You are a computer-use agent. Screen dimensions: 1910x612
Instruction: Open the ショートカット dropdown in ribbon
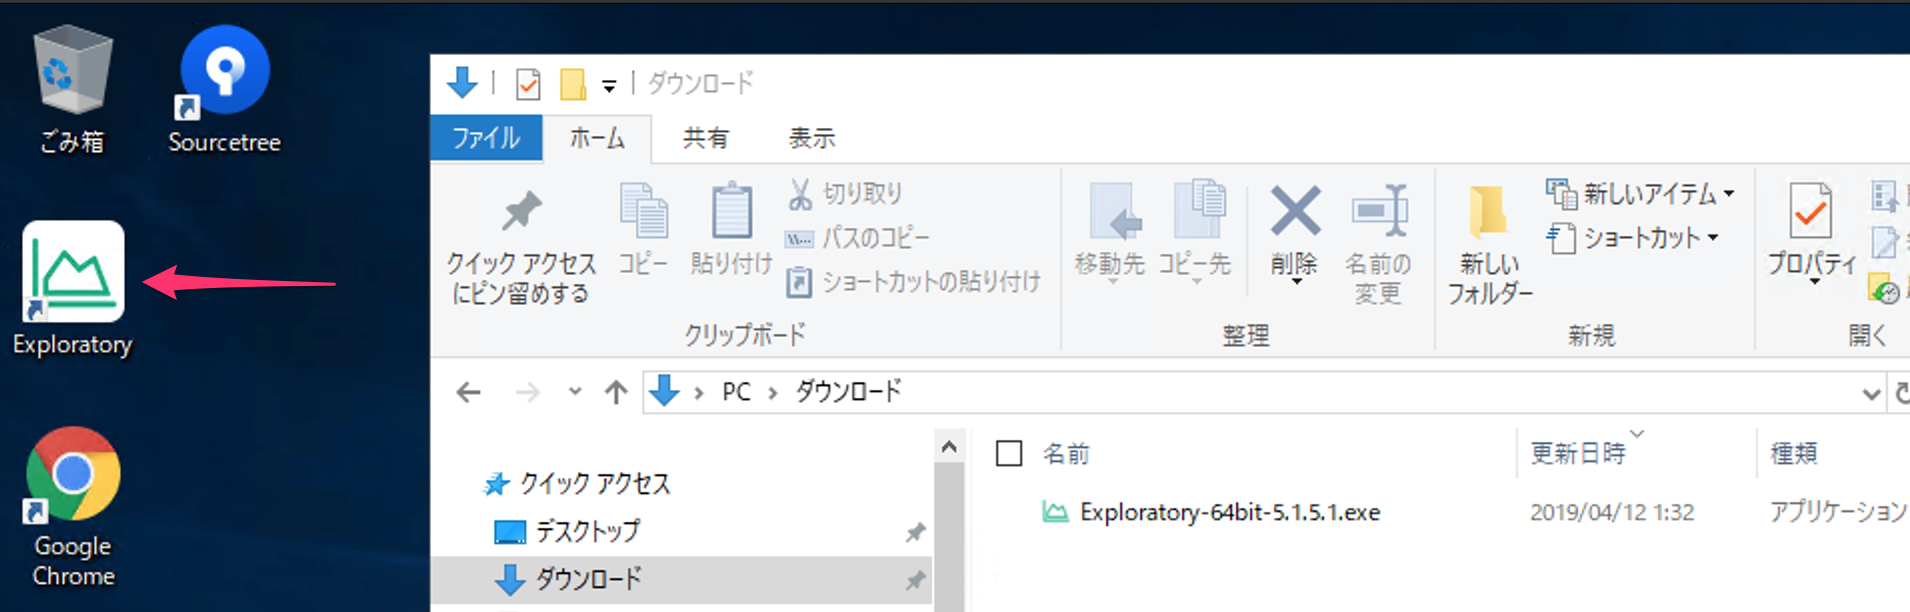pos(1632,238)
